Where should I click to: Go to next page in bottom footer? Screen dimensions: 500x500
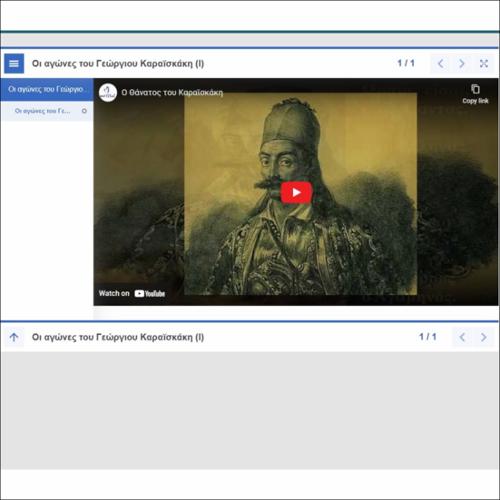tap(484, 337)
